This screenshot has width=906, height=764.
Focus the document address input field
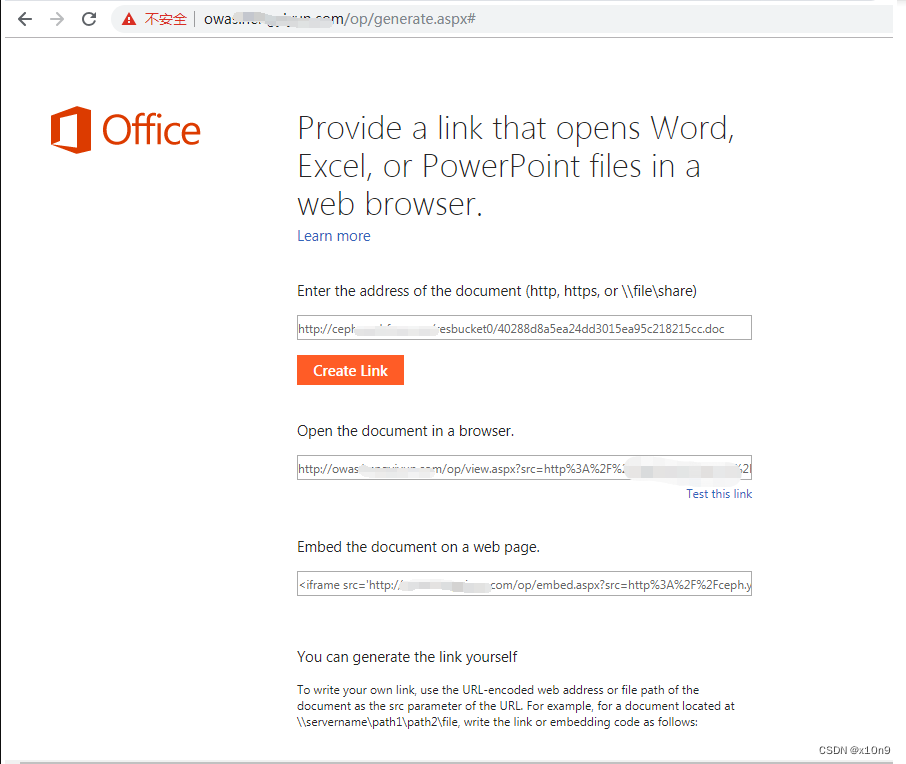pos(524,327)
